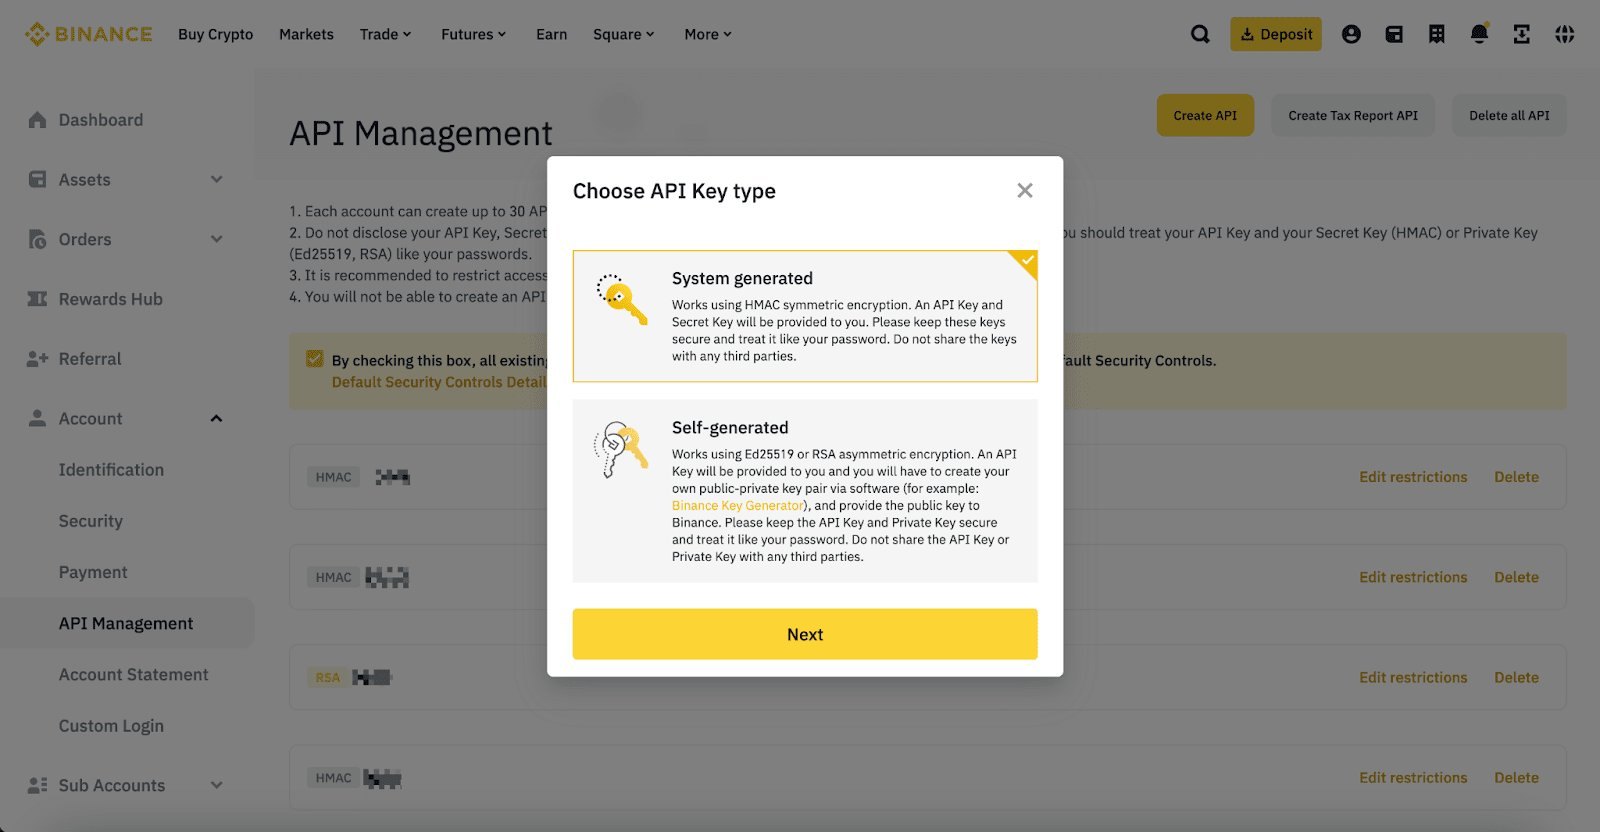Open the notifications bell icon
The height and width of the screenshot is (832, 1600).
pos(1480,34)
